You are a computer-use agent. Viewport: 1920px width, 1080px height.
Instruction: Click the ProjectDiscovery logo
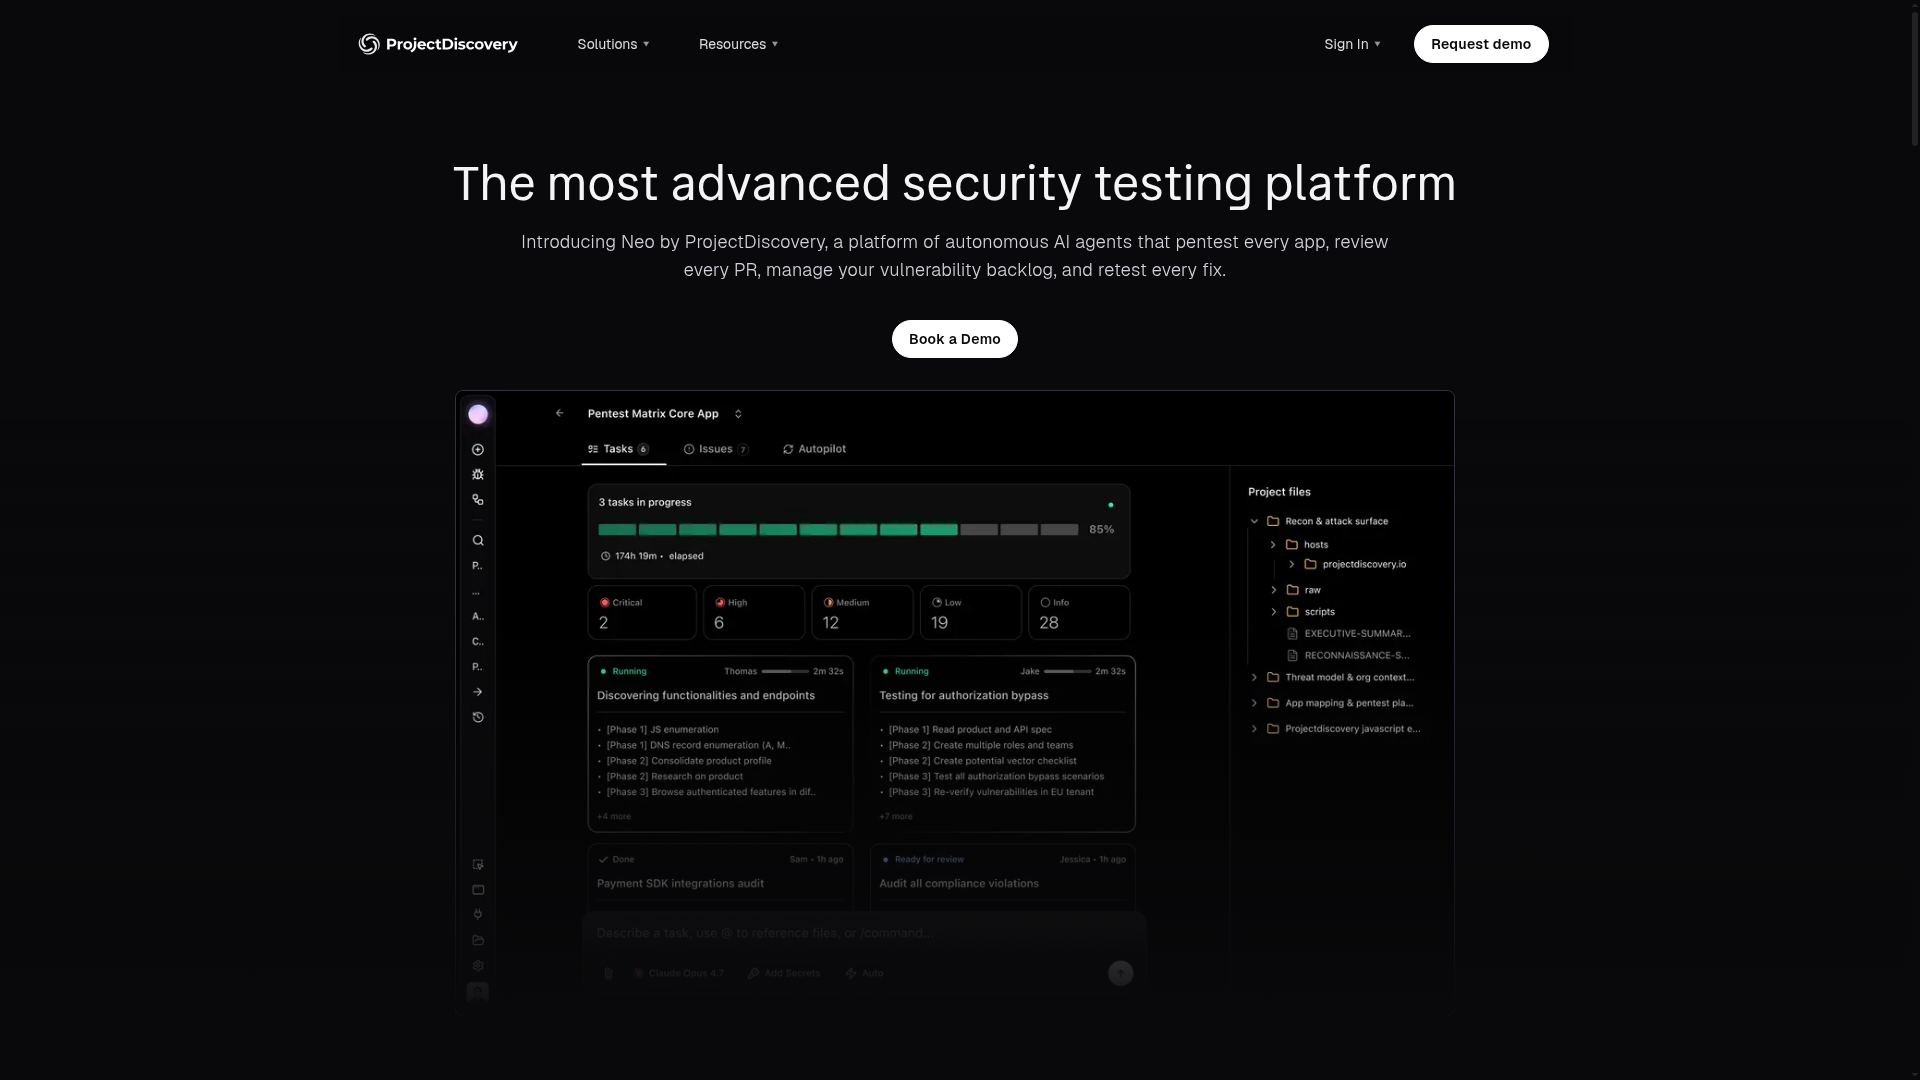438,44
